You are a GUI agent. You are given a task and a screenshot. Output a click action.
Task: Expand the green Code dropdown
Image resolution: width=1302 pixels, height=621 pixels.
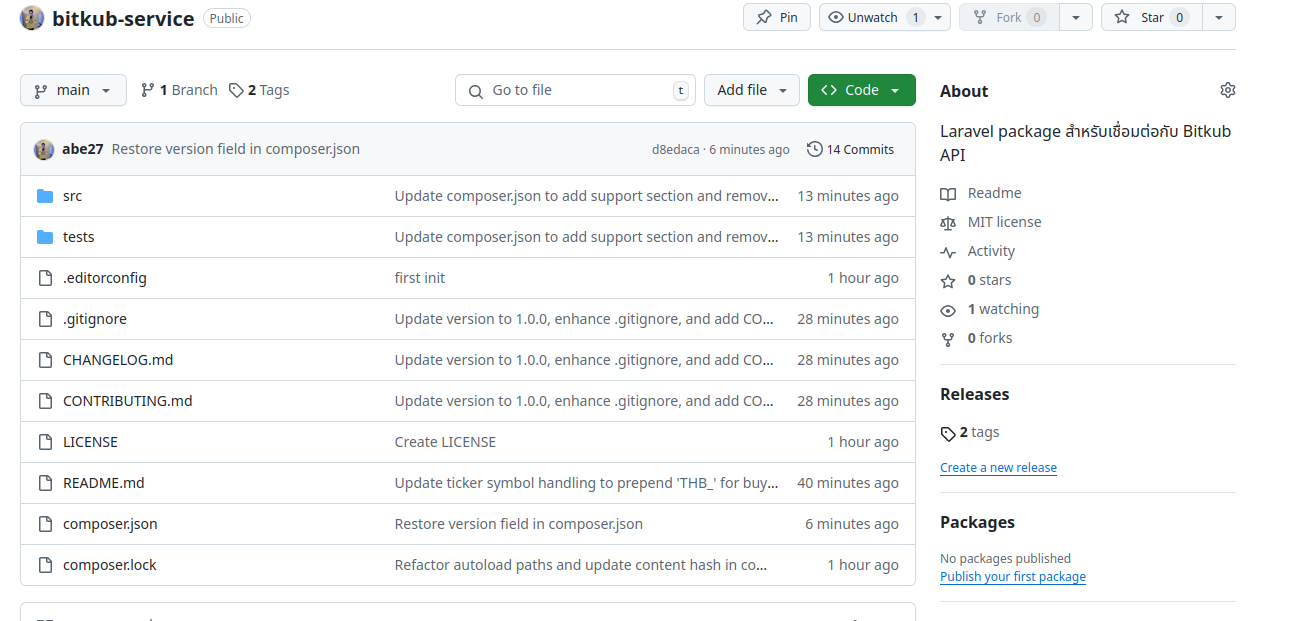[x=862, y=90]
